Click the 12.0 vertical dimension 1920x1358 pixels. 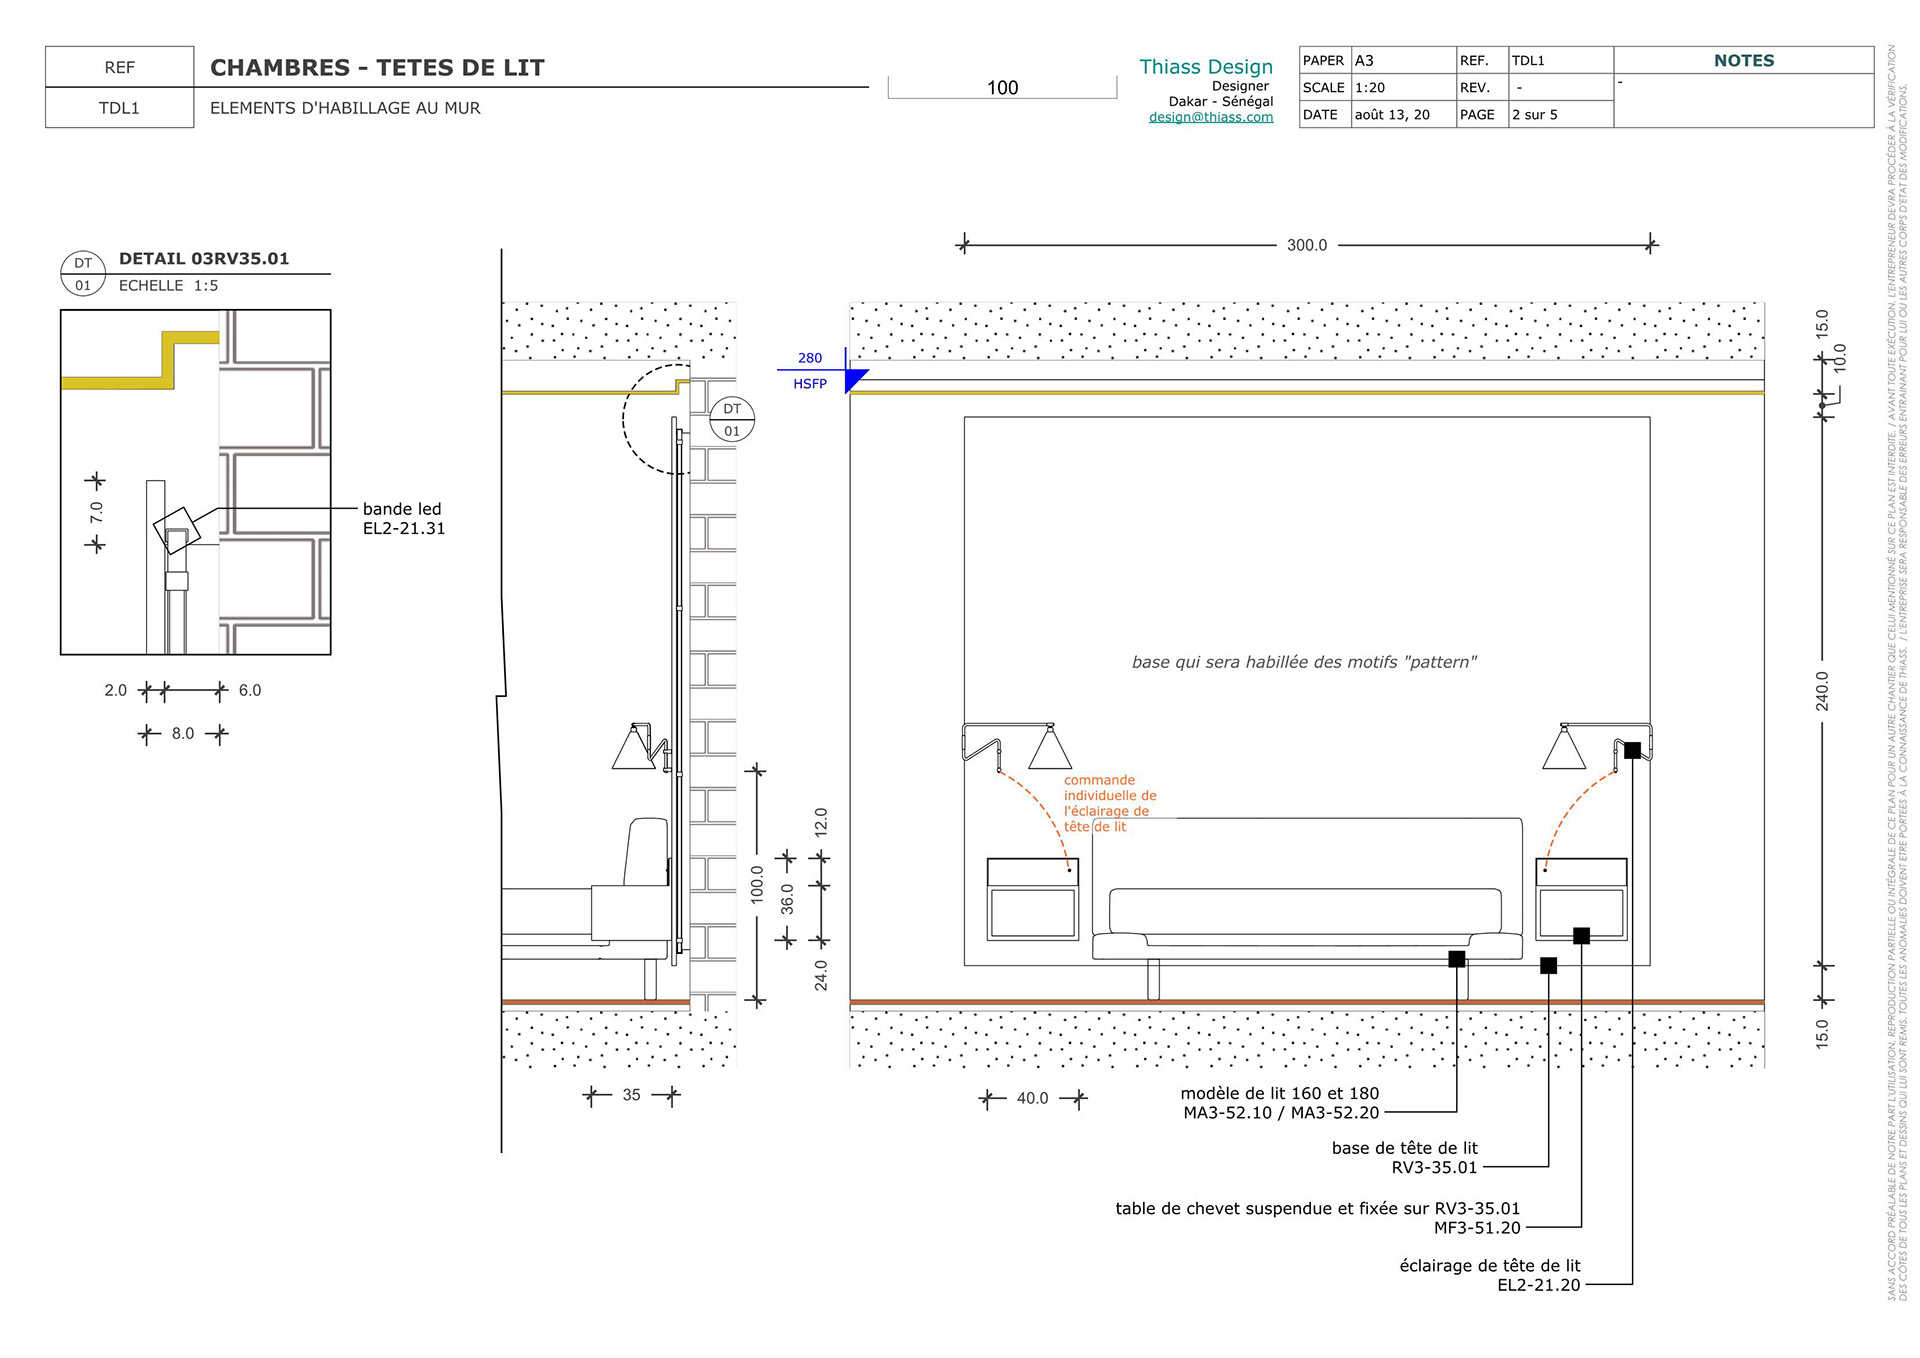pyautogui.click(x=821, y=822)
